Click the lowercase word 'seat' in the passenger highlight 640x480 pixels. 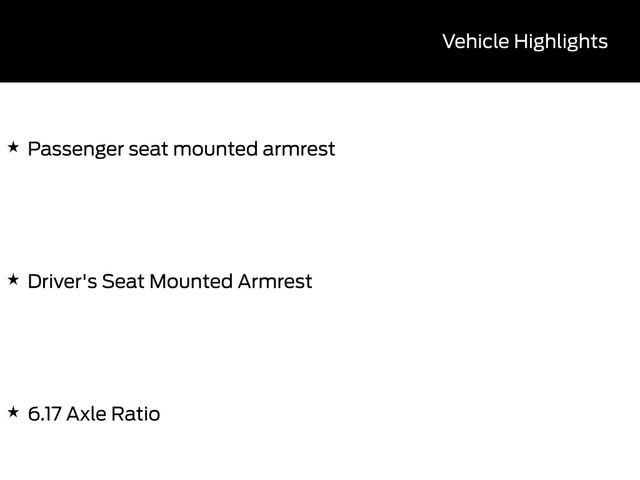click(147, 149)
